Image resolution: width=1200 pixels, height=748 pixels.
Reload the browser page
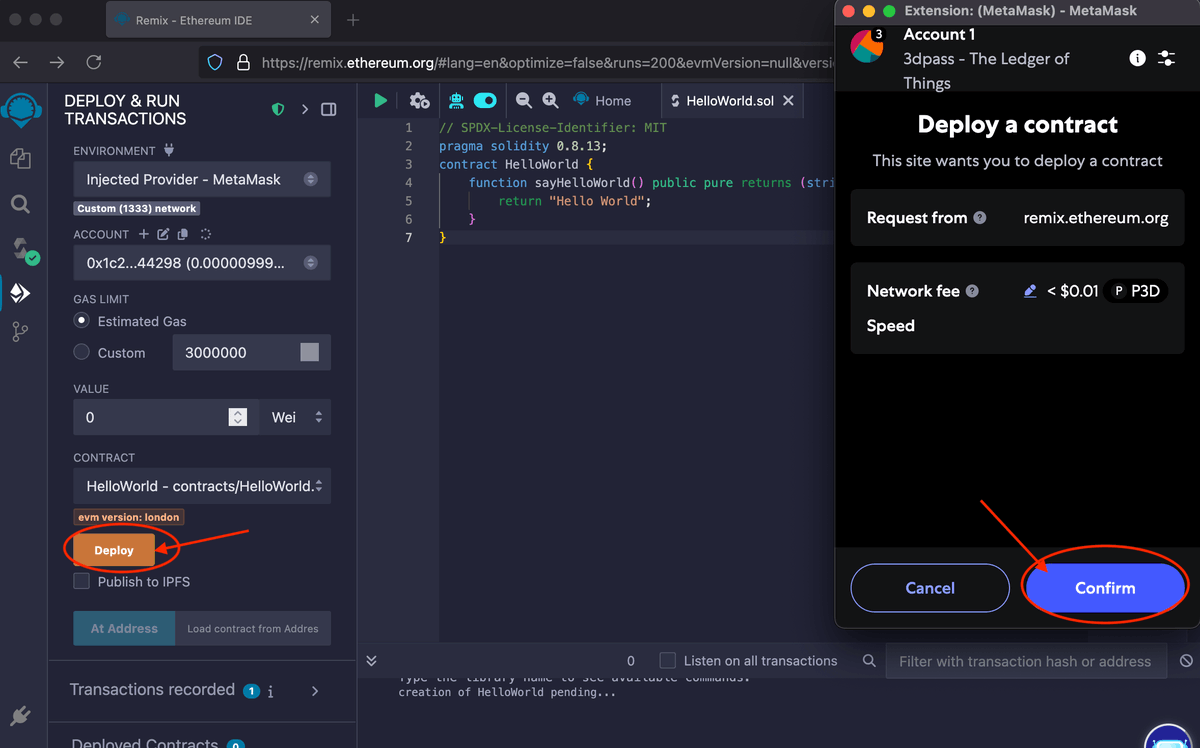(x=94, y=62)
